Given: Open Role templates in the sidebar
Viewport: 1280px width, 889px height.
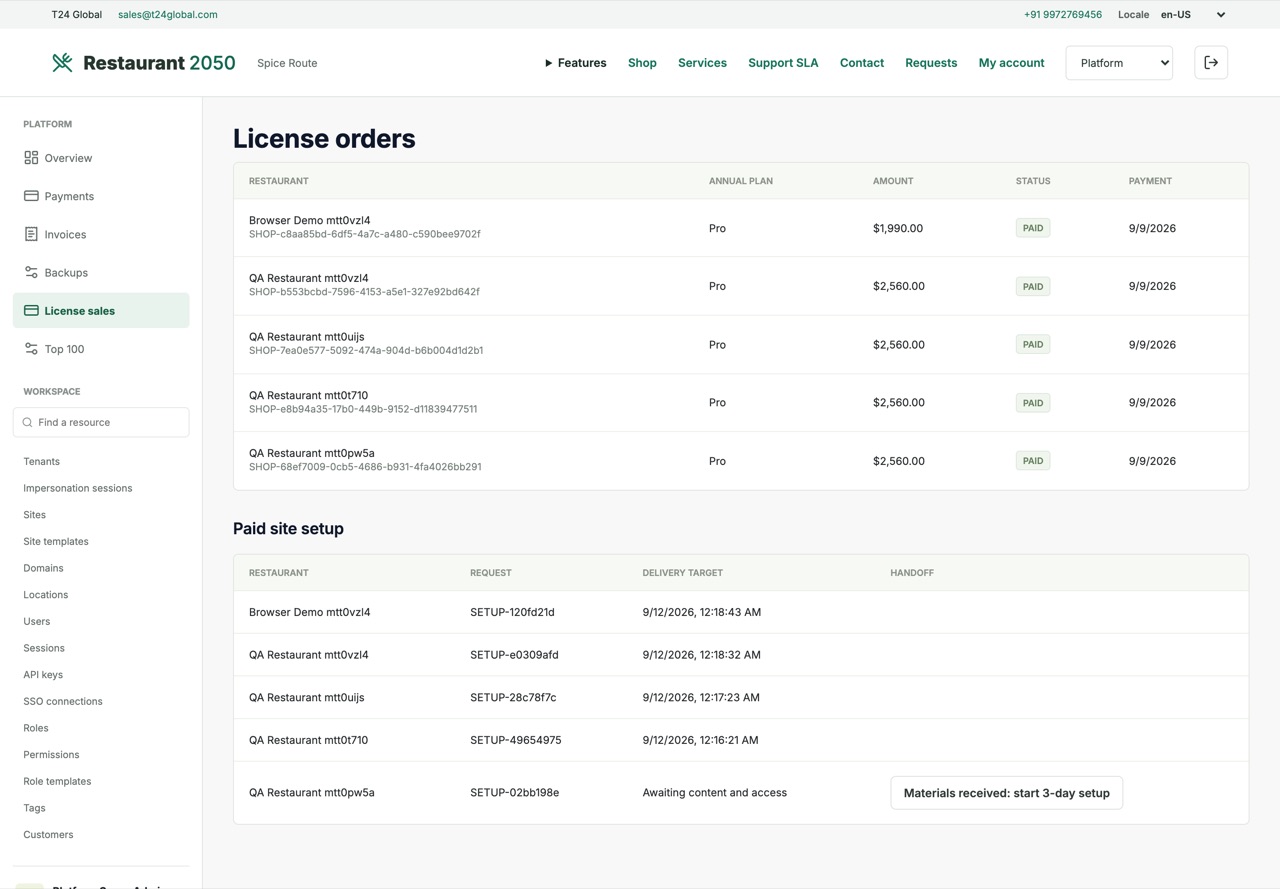Looking at the screenshot, I should 57,781.
